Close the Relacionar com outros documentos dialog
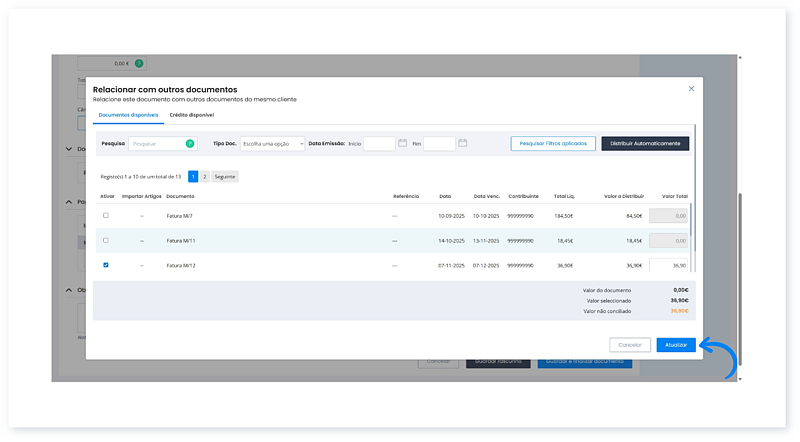Viewport: 800px width, 442px height. 691,89
